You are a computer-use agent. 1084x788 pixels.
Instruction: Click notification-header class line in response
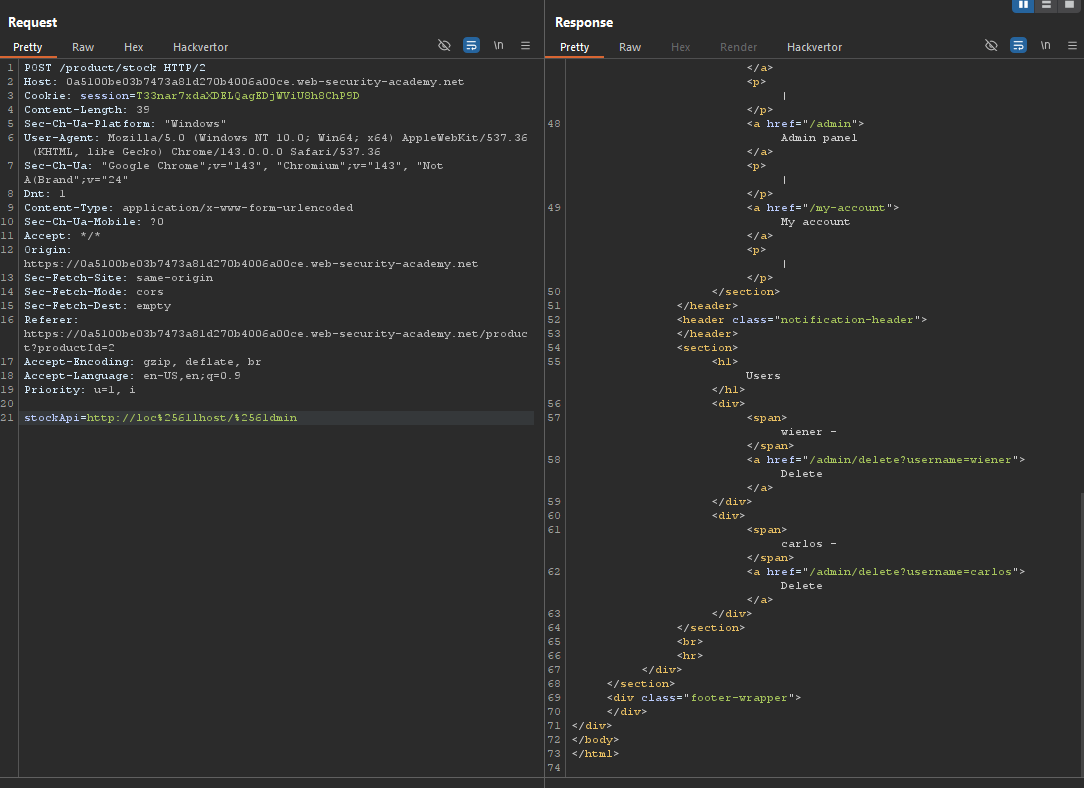coord(802,320)
